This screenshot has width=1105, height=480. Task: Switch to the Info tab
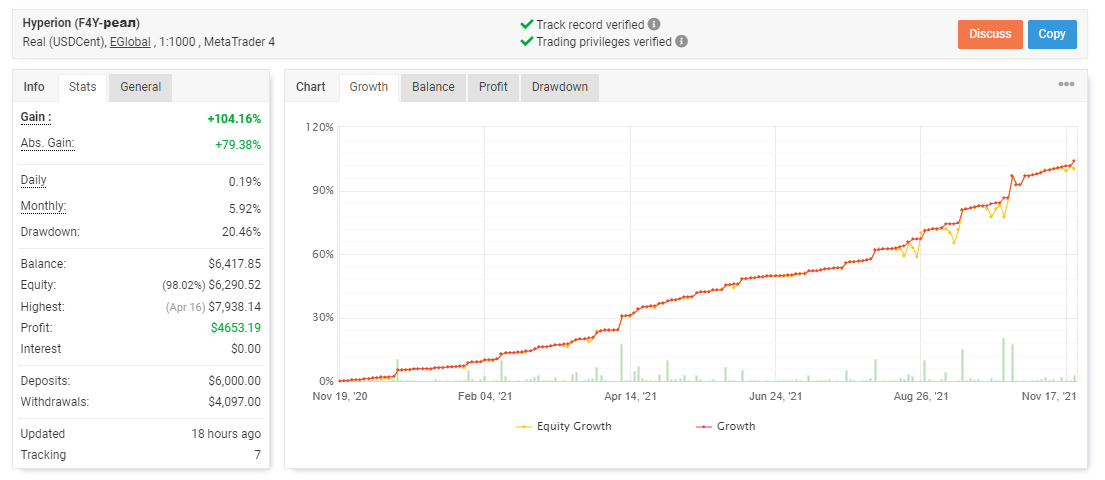pyautogui.click(x=34, y=87)
